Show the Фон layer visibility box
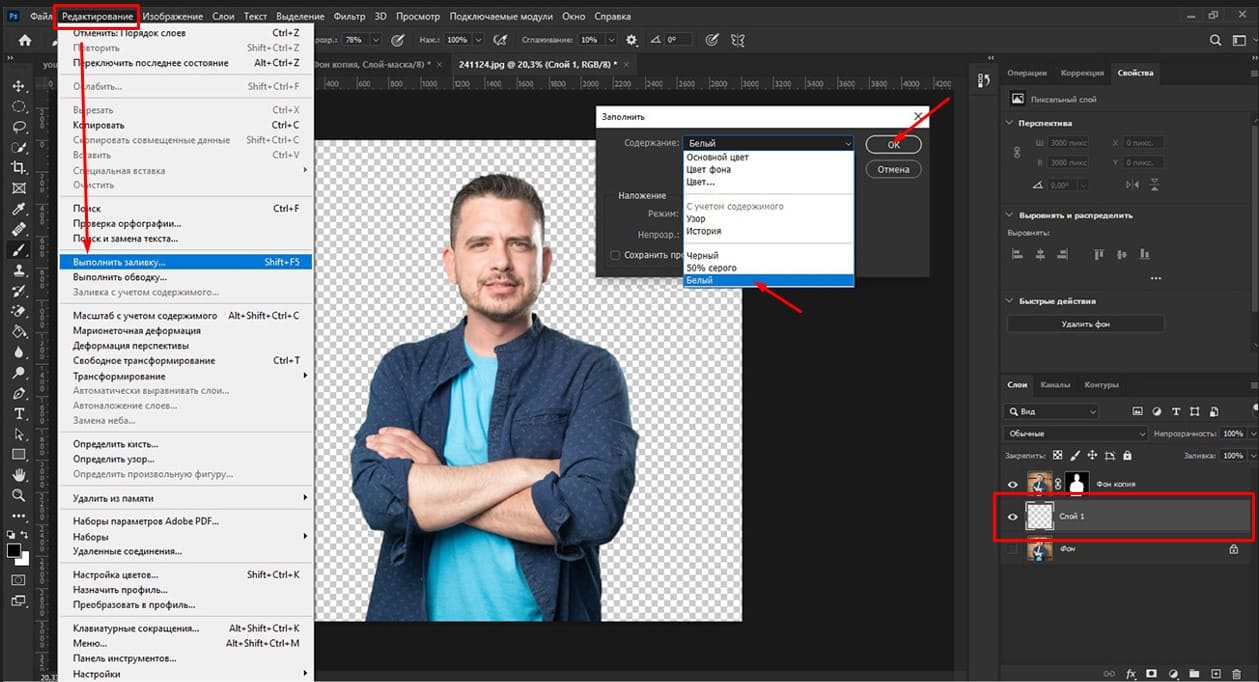The image size is (1259, 682). click(x=1012, y=549)
